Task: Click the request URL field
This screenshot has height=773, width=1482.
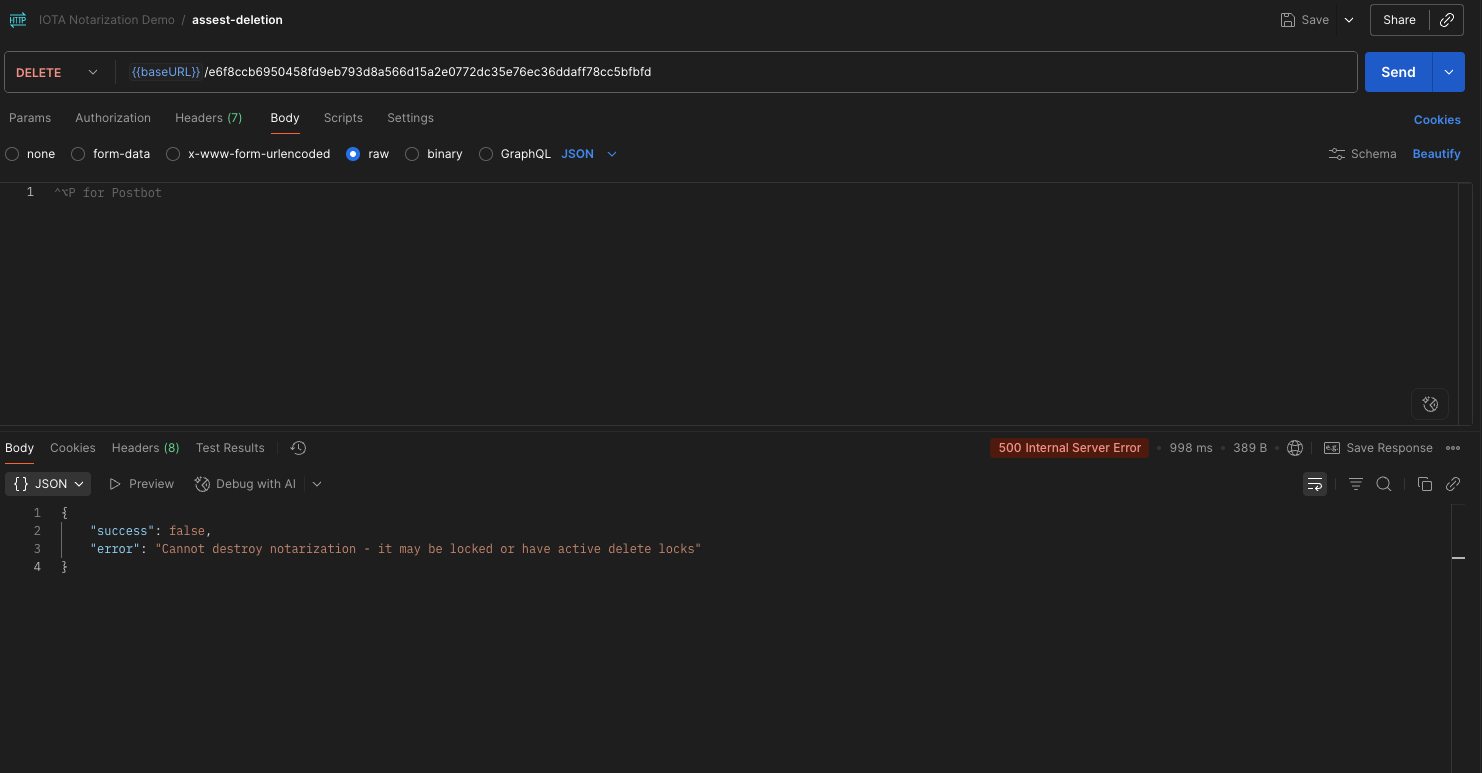Action: 700,71
